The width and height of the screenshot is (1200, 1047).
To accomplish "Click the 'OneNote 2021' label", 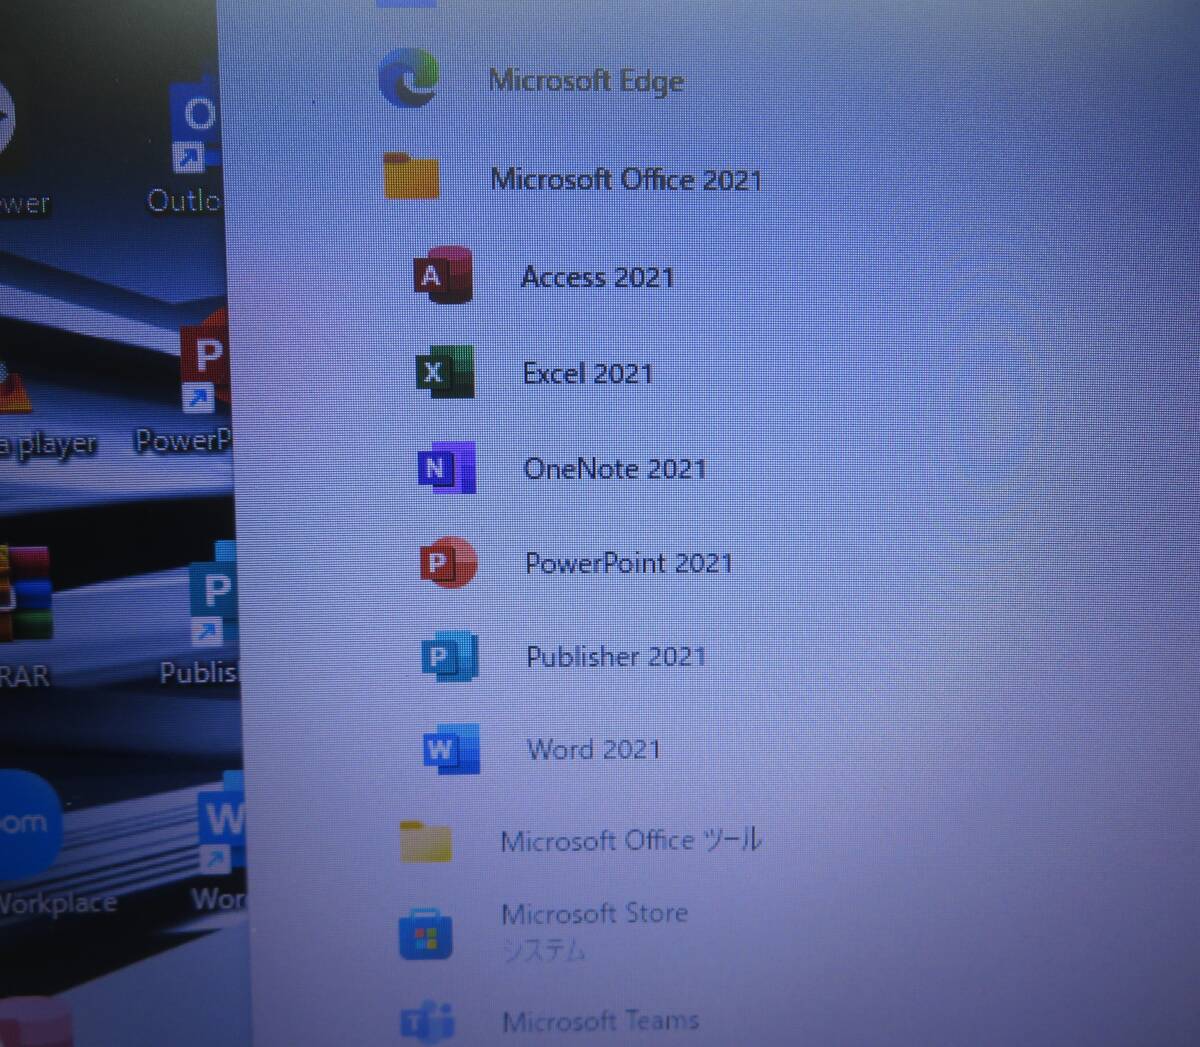I will 615,468.
